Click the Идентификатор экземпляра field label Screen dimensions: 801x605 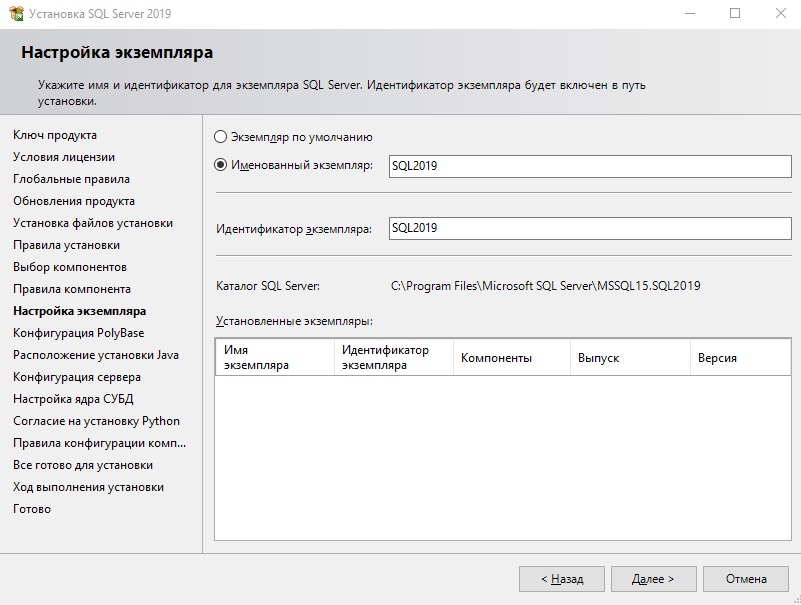click(294, 229)
